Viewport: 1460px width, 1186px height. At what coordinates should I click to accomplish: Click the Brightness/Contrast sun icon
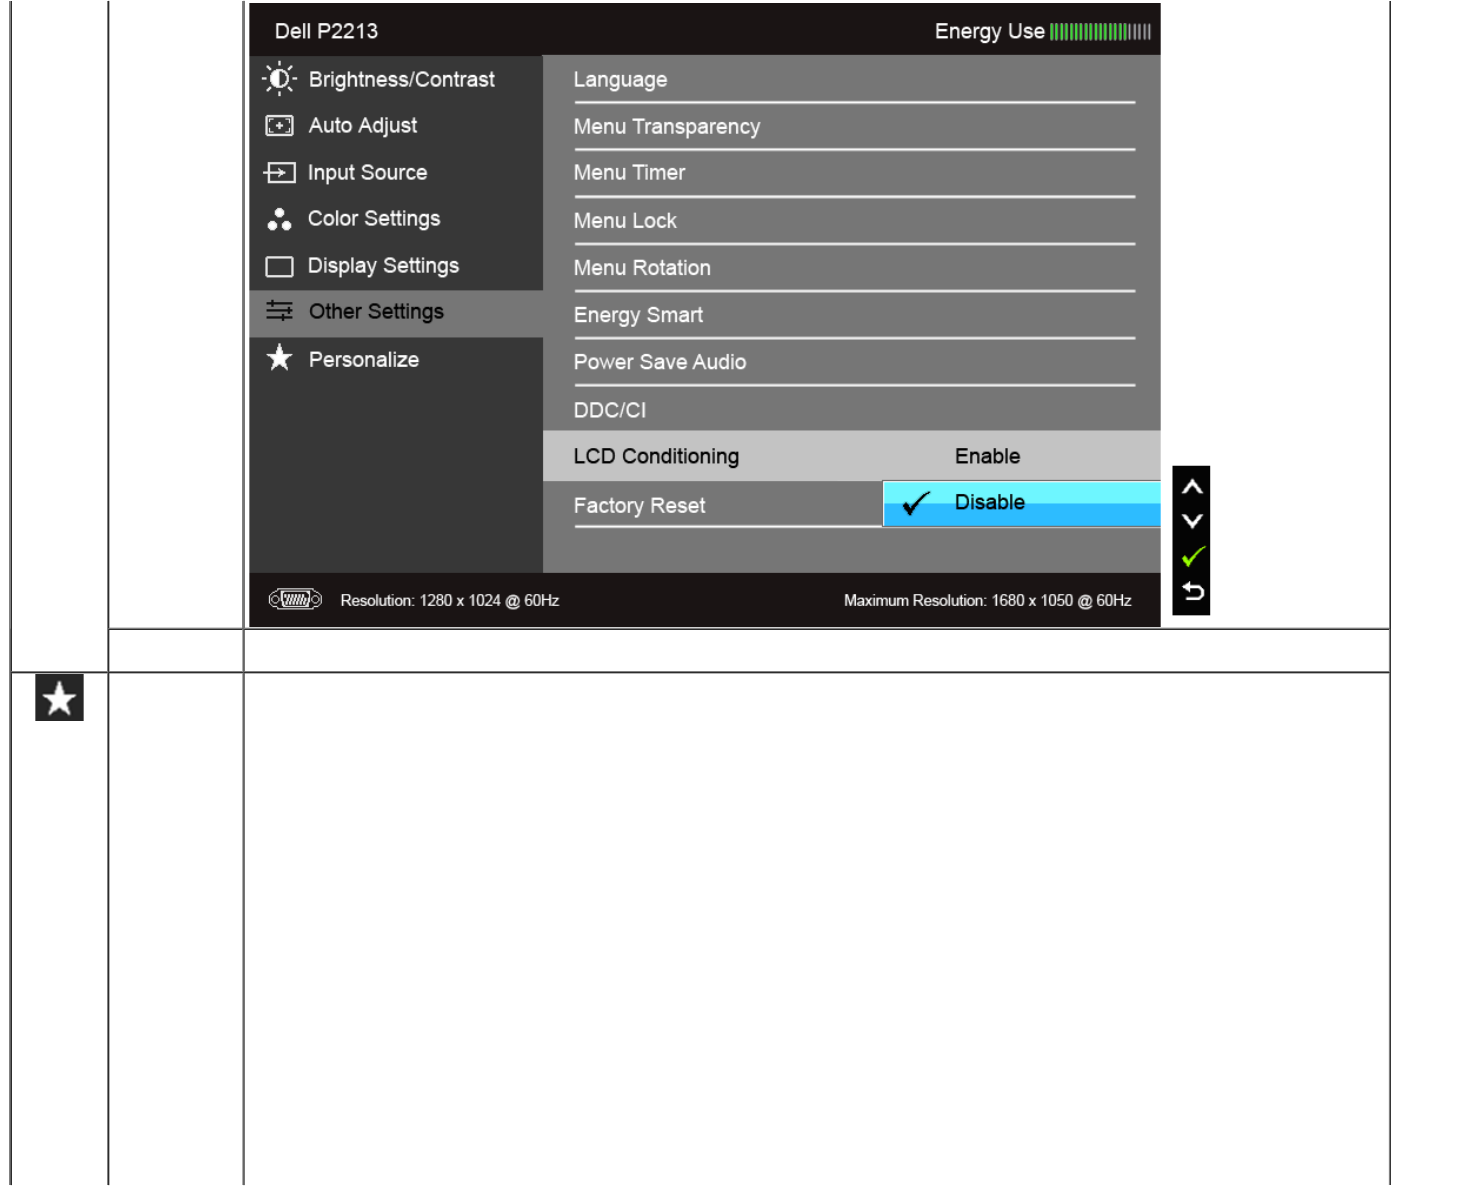coord(279,79)
